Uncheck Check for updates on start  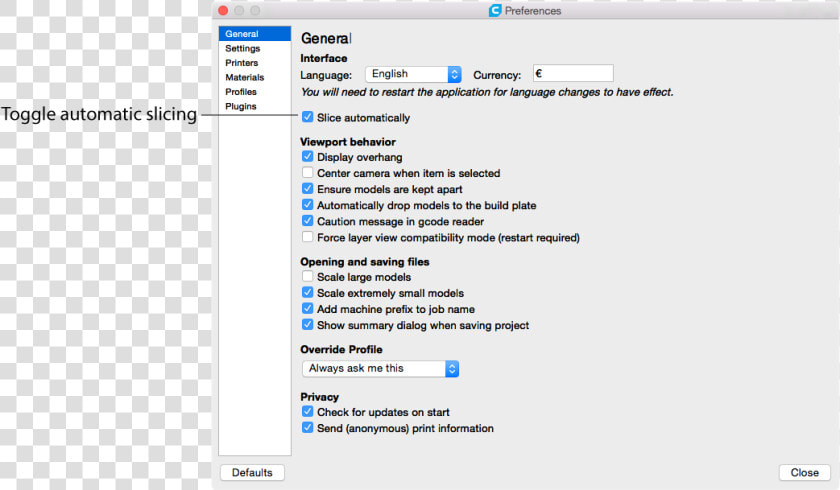pos(308,411)
